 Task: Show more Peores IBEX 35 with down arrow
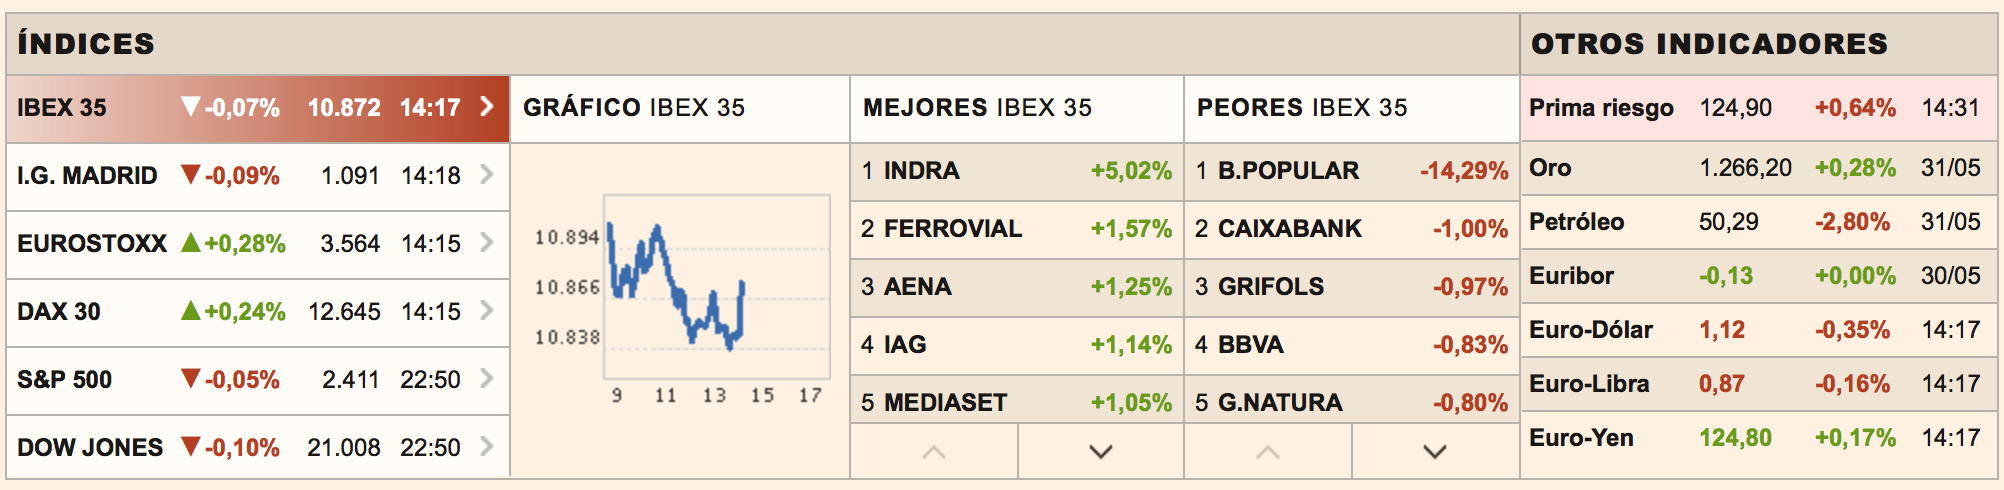[x=1435, y=452]
